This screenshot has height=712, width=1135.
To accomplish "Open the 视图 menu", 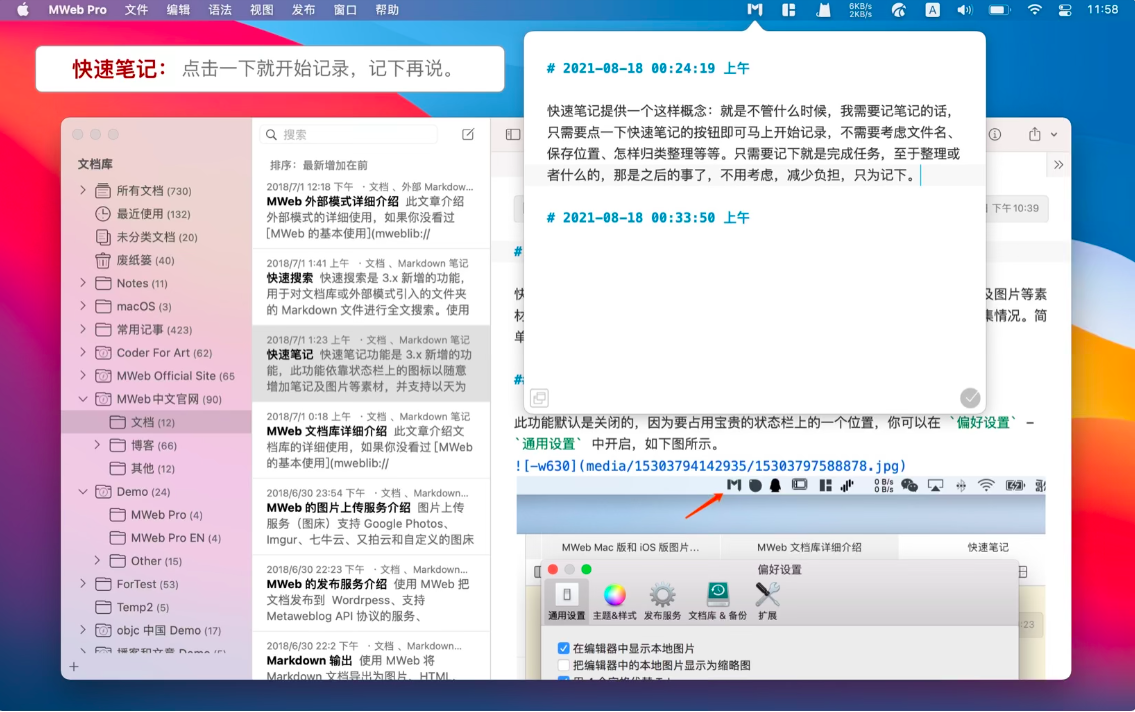I will tap(262, 9).
